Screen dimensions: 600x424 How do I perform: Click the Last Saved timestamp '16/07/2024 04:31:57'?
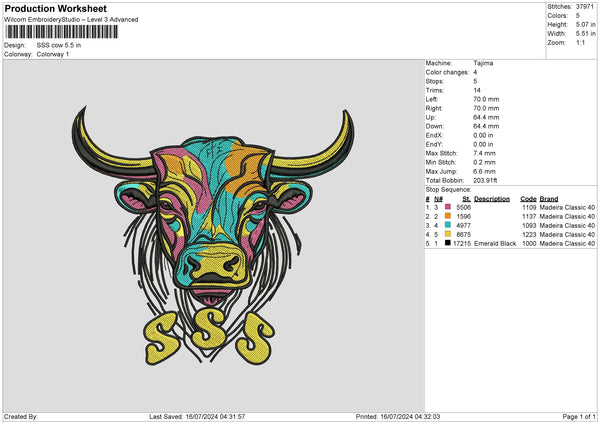click(215, 416)
